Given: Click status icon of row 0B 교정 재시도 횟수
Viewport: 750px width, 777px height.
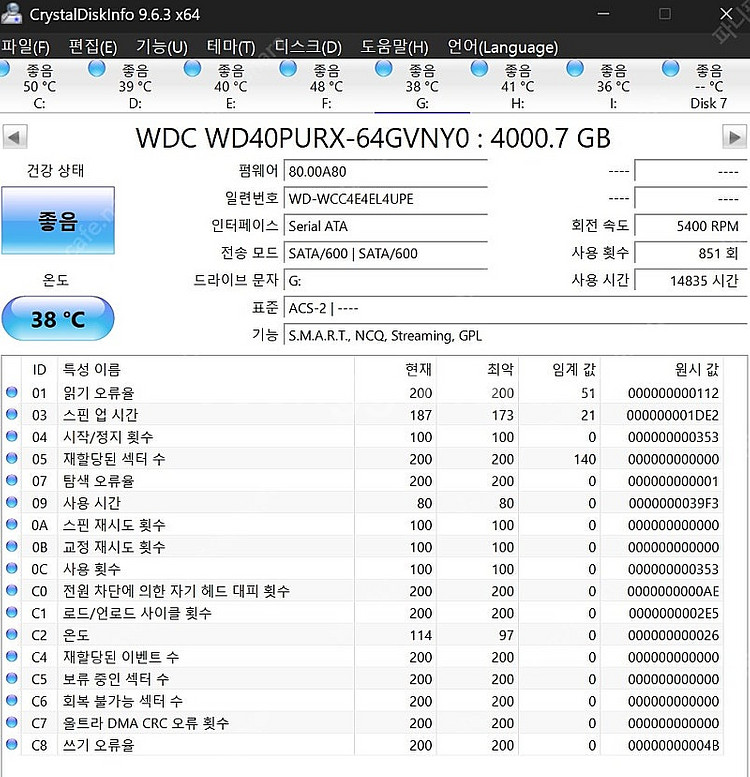Looking at the screenshot, I should (12, 546).
